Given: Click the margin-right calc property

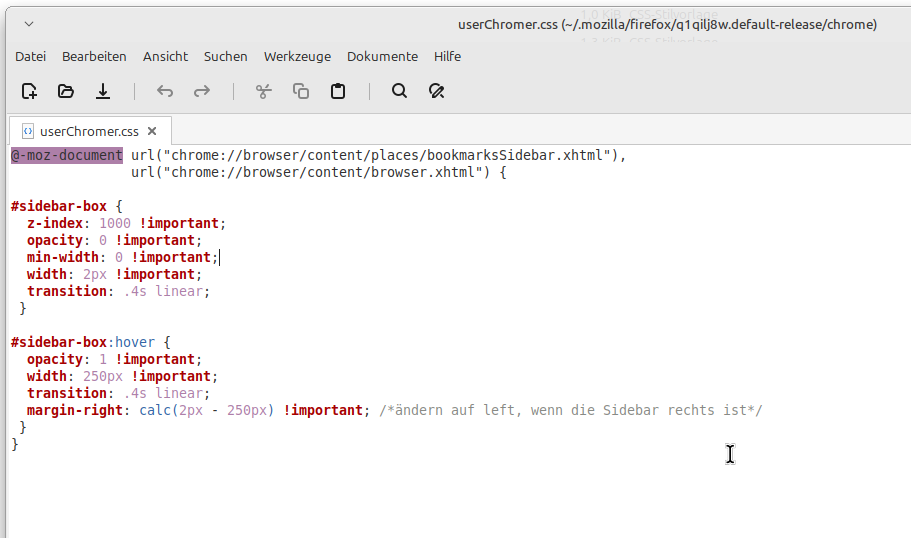Looking at the screenshot, I should click(x=198, y=410).
